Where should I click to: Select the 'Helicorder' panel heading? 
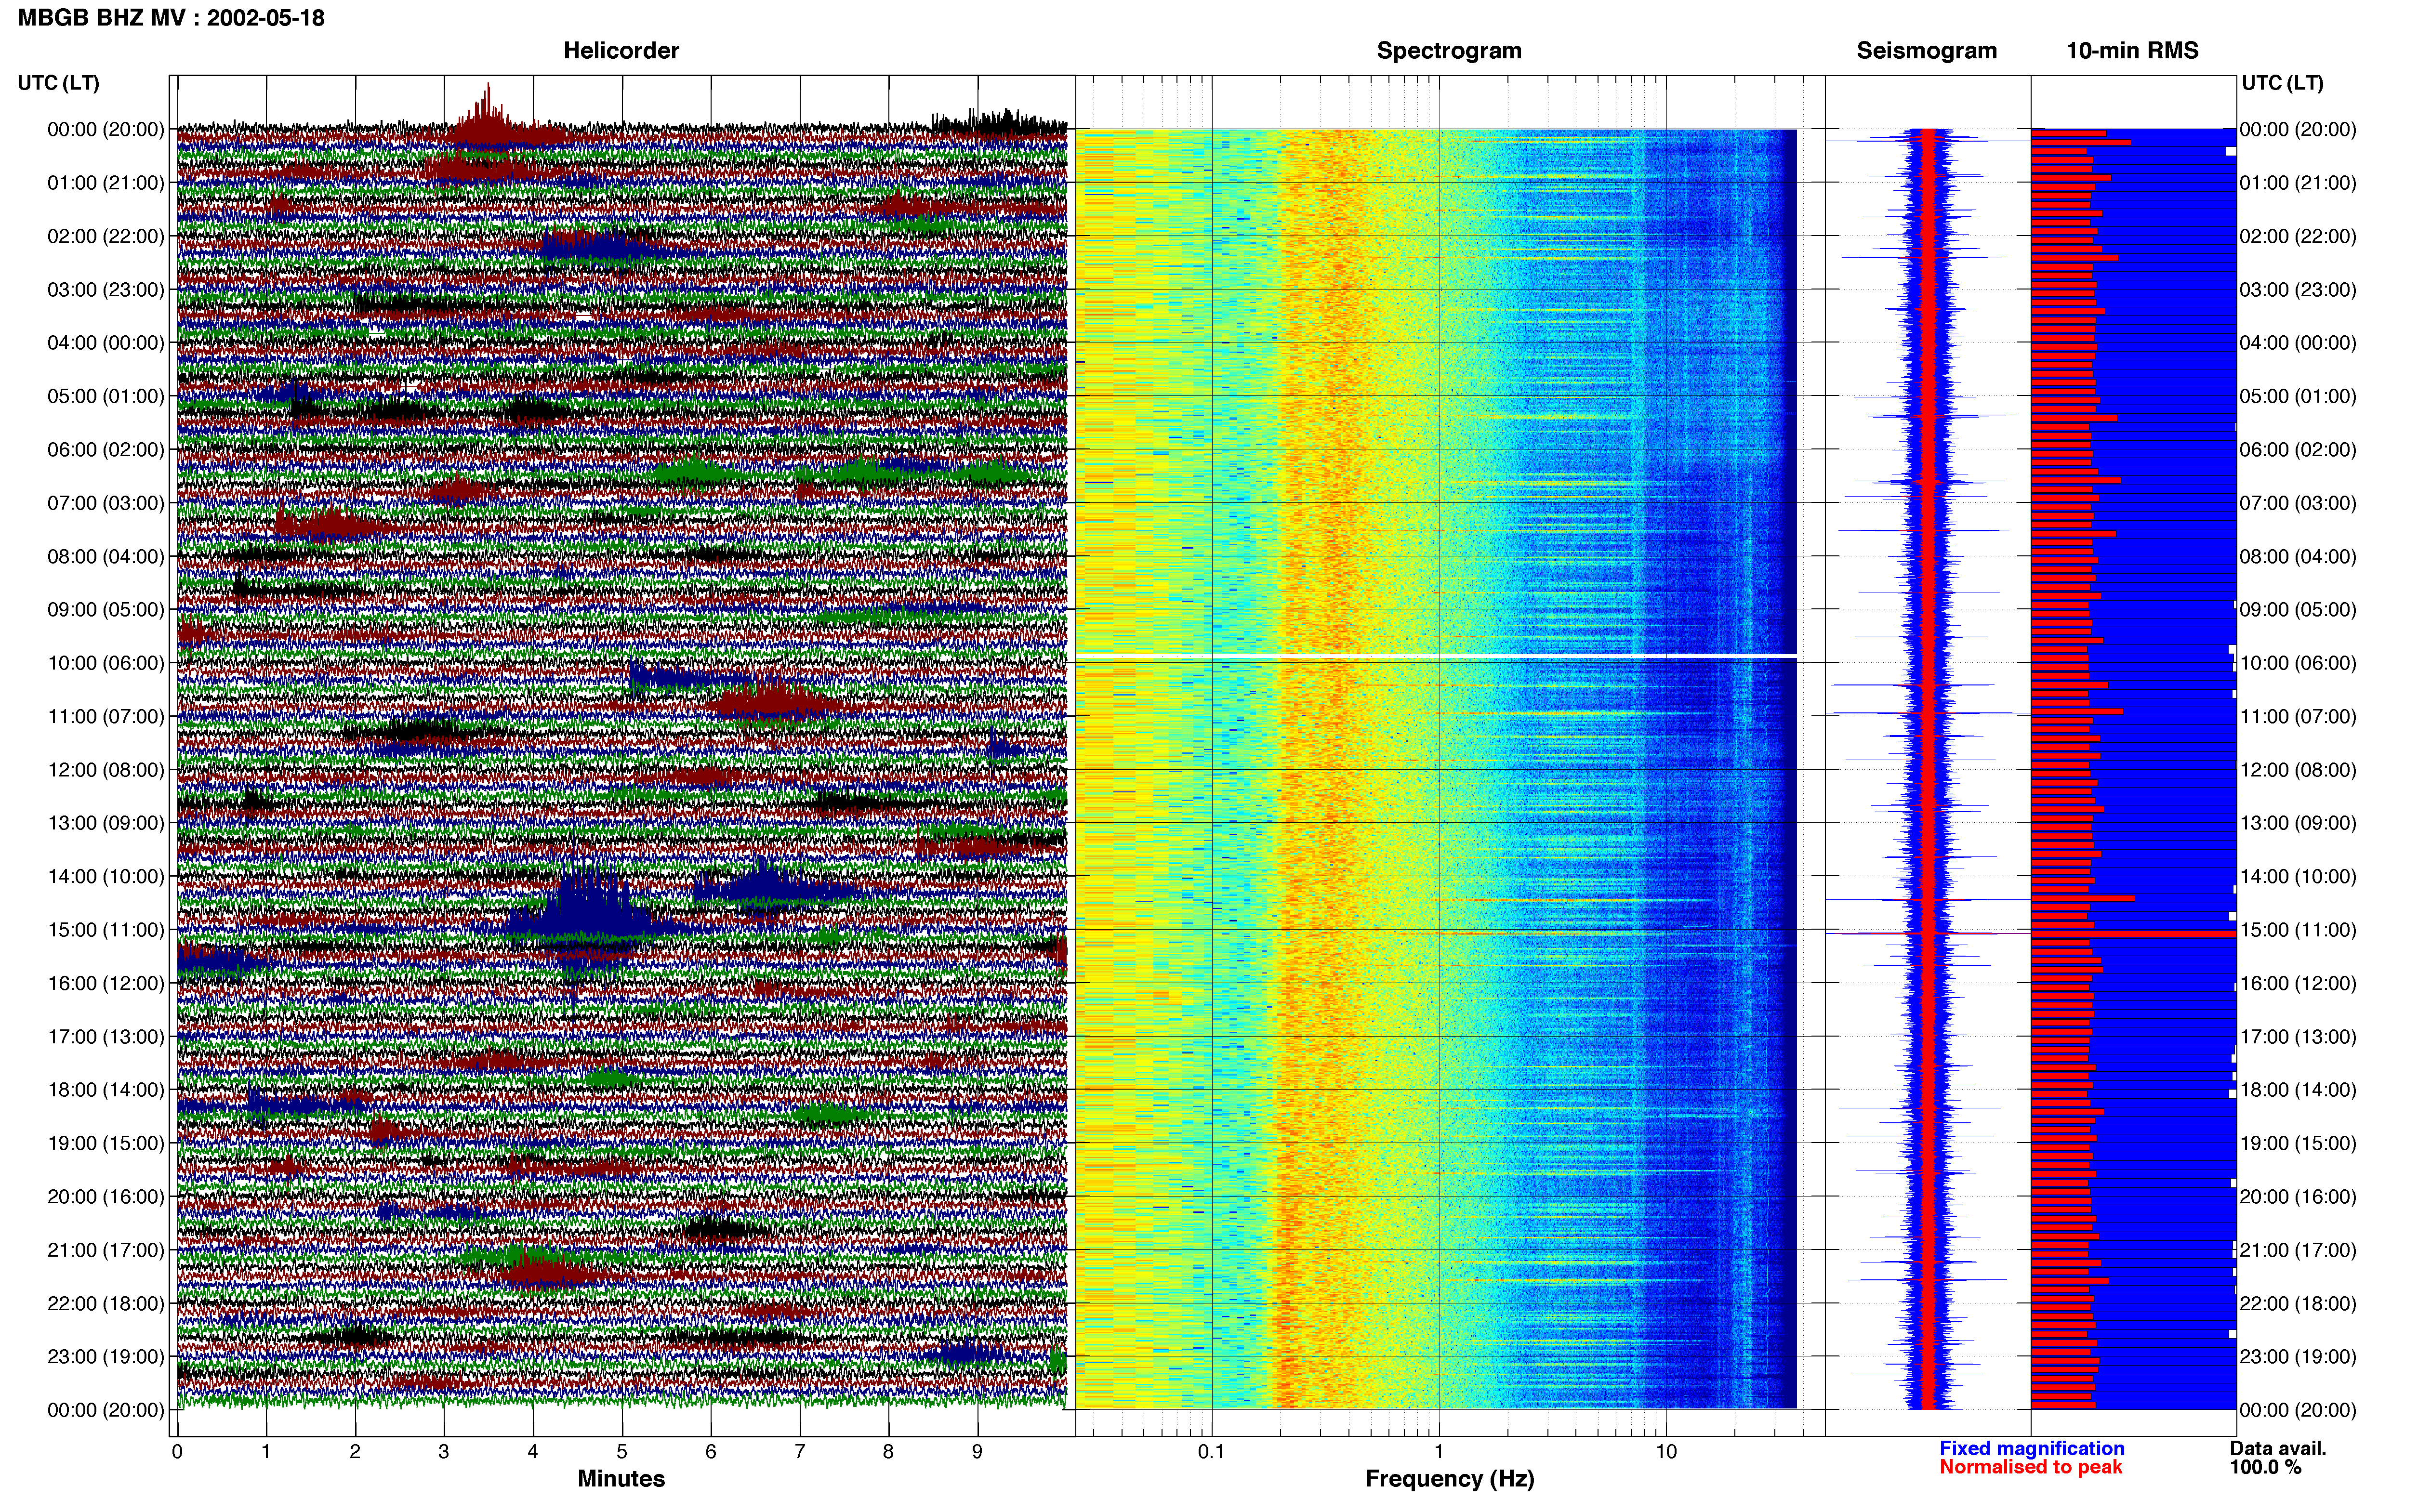(621, 51)
